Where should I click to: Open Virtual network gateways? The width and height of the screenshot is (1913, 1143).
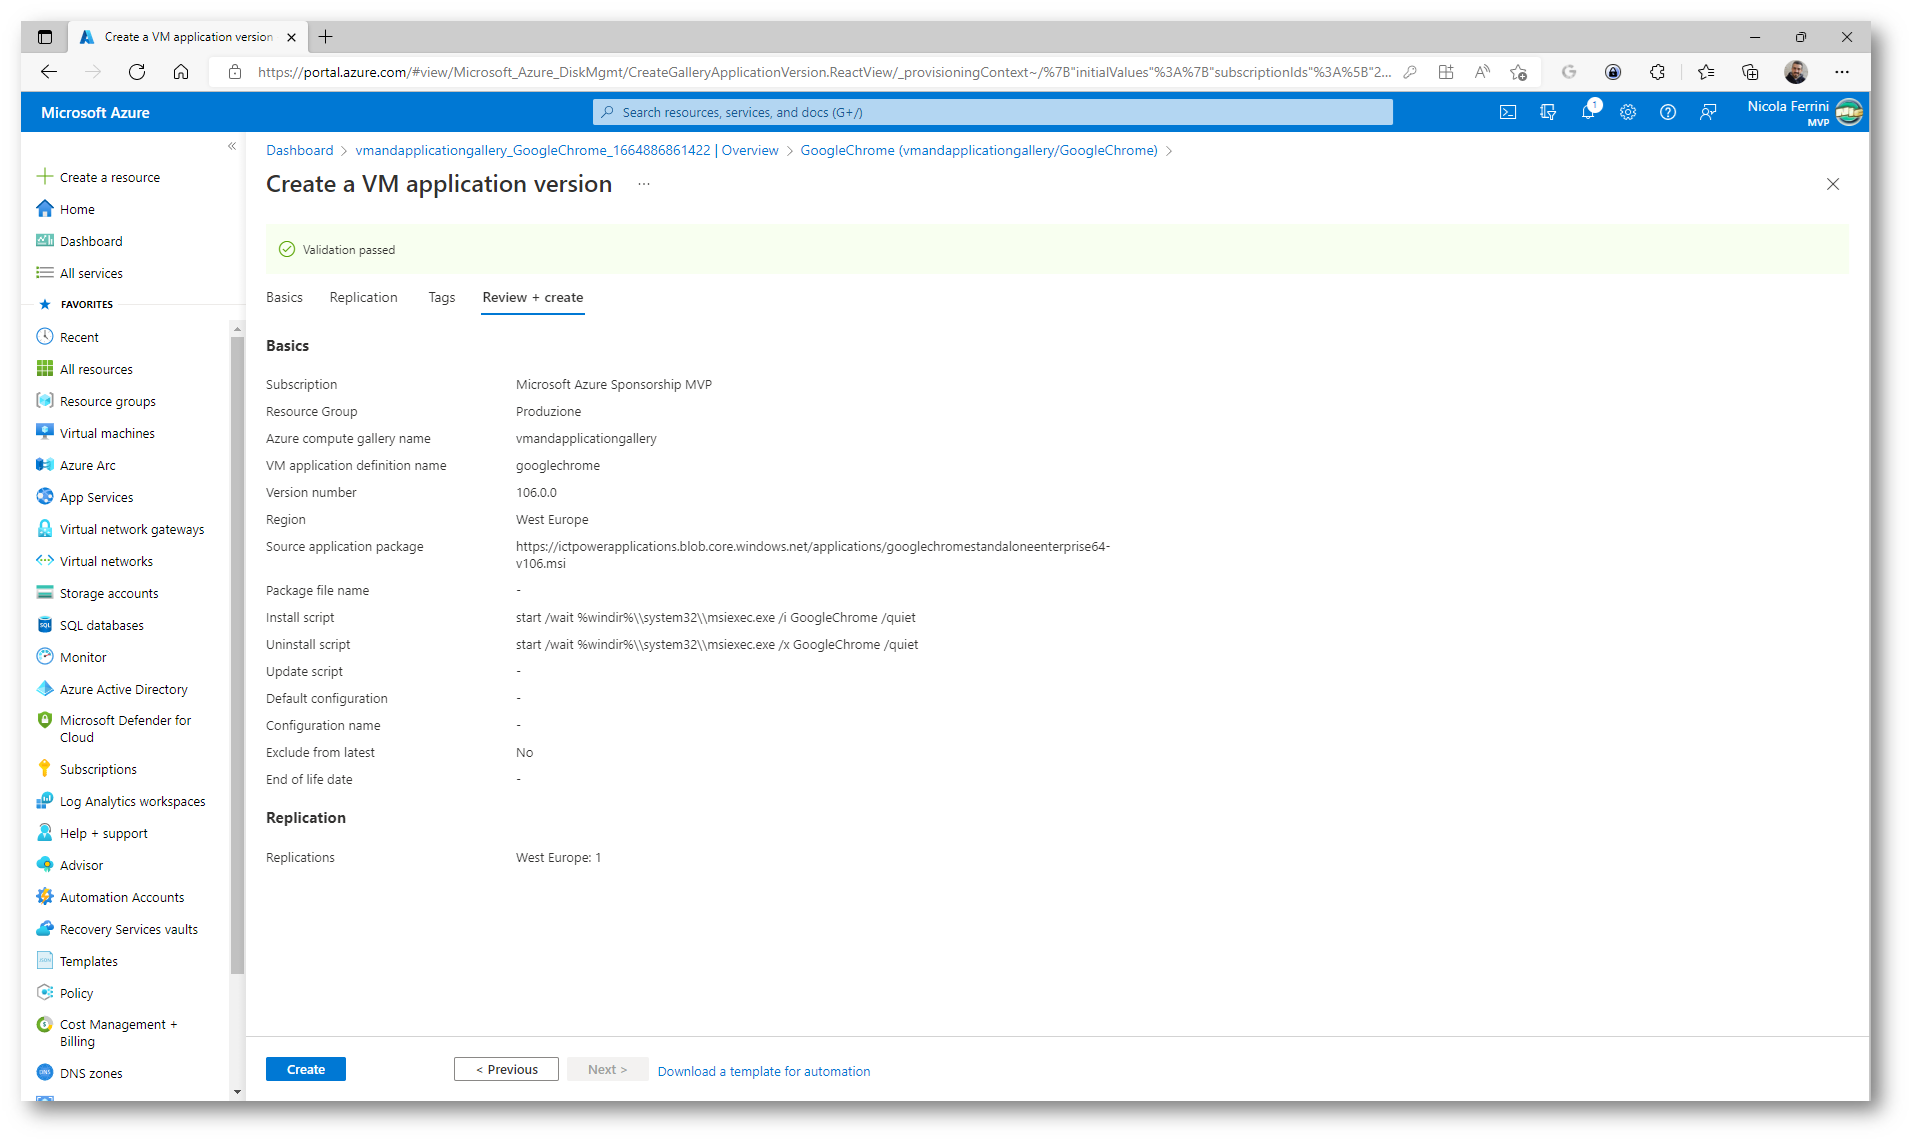[121, 529]
